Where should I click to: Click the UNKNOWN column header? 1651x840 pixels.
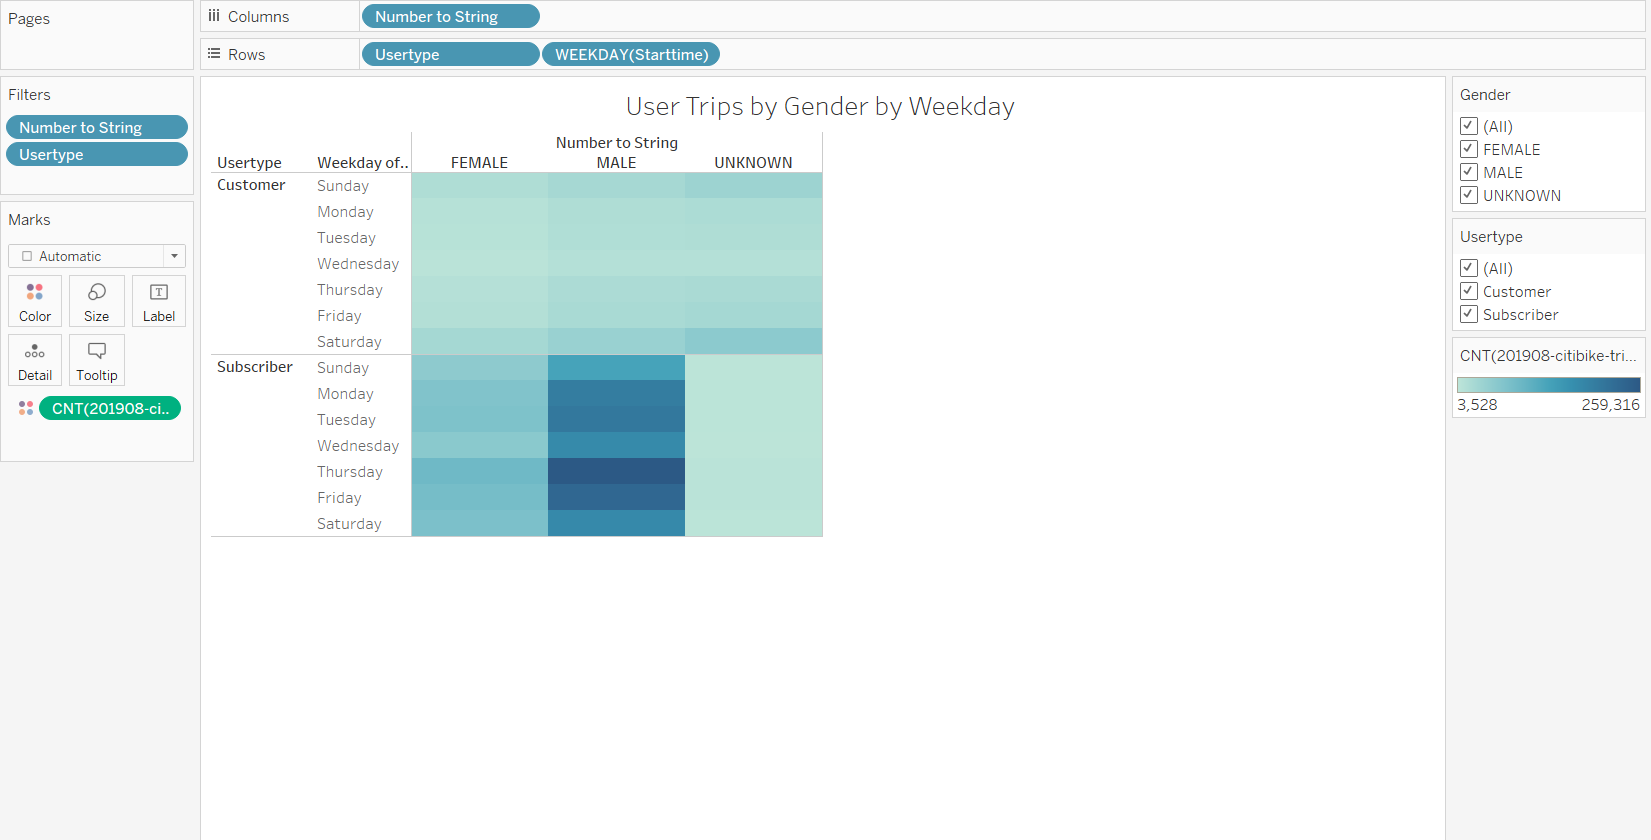(753, 163)
